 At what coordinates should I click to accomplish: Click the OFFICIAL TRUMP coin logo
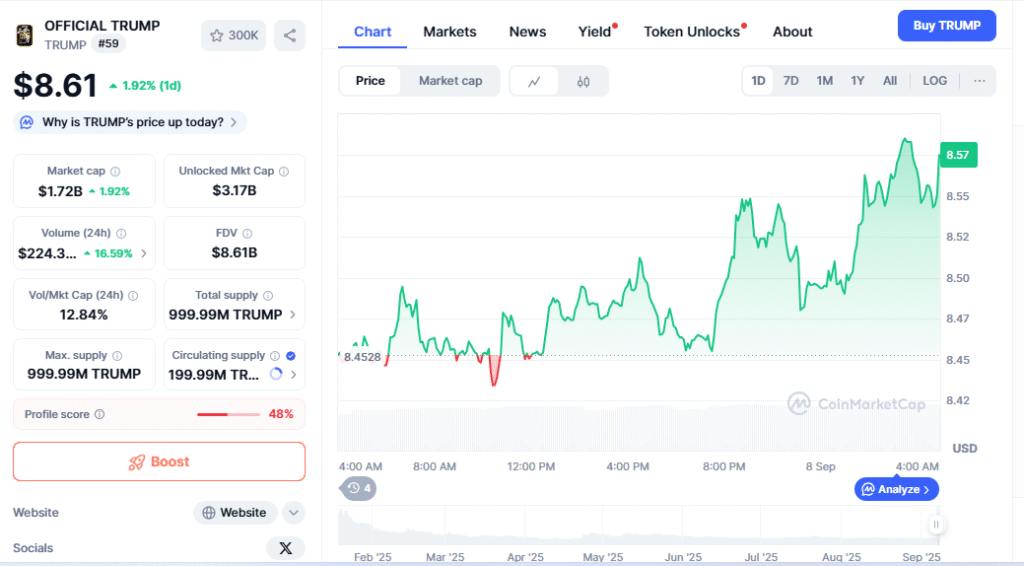[24, 35]
